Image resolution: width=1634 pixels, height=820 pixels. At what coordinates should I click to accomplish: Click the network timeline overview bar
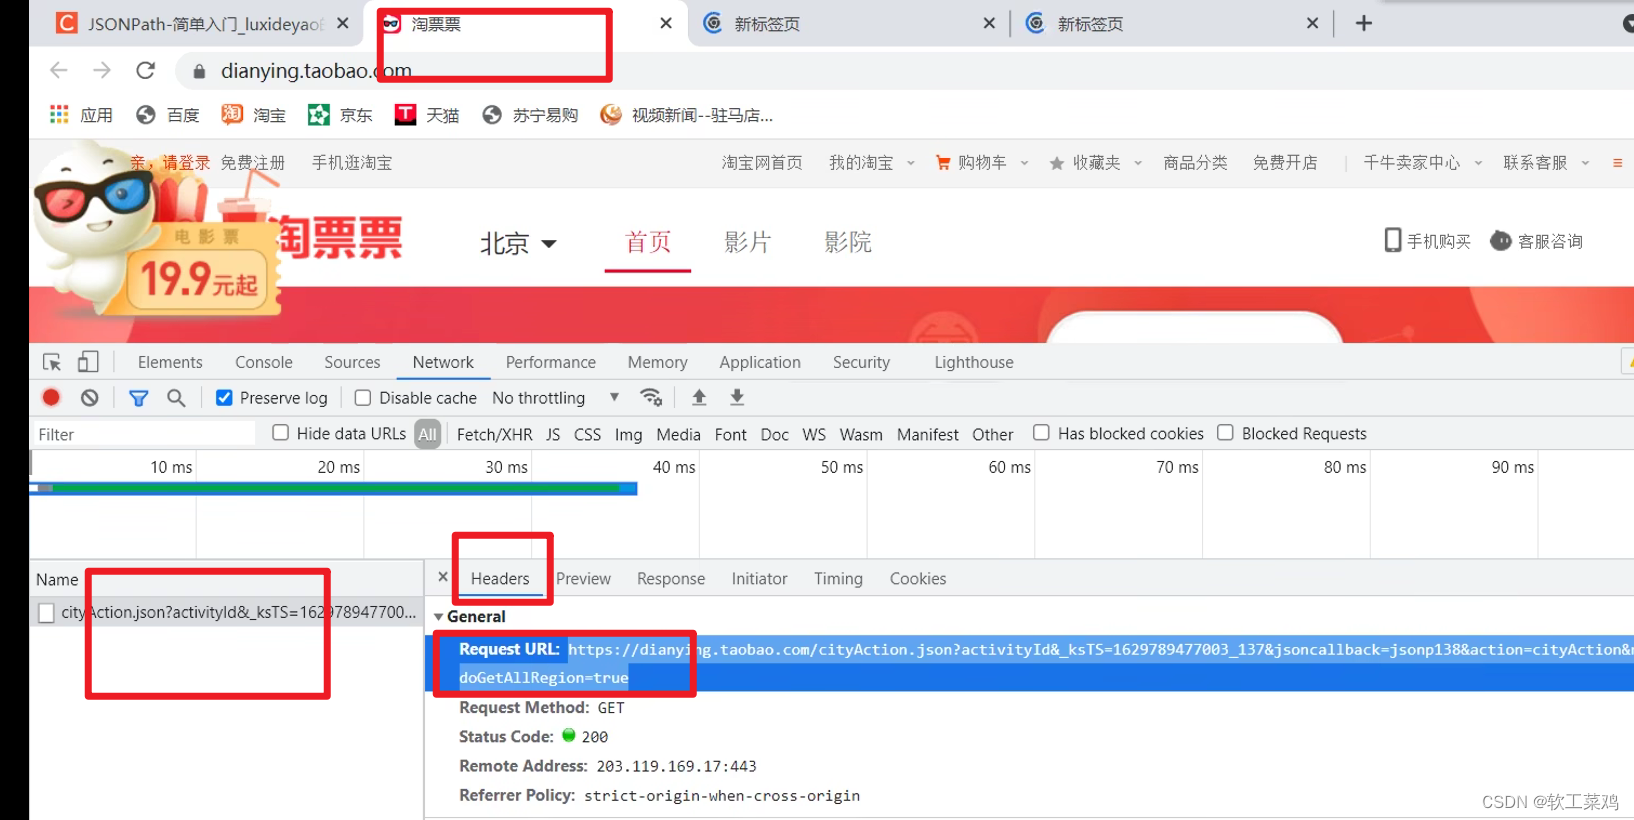pyautogui.click(x=333, y=488)
